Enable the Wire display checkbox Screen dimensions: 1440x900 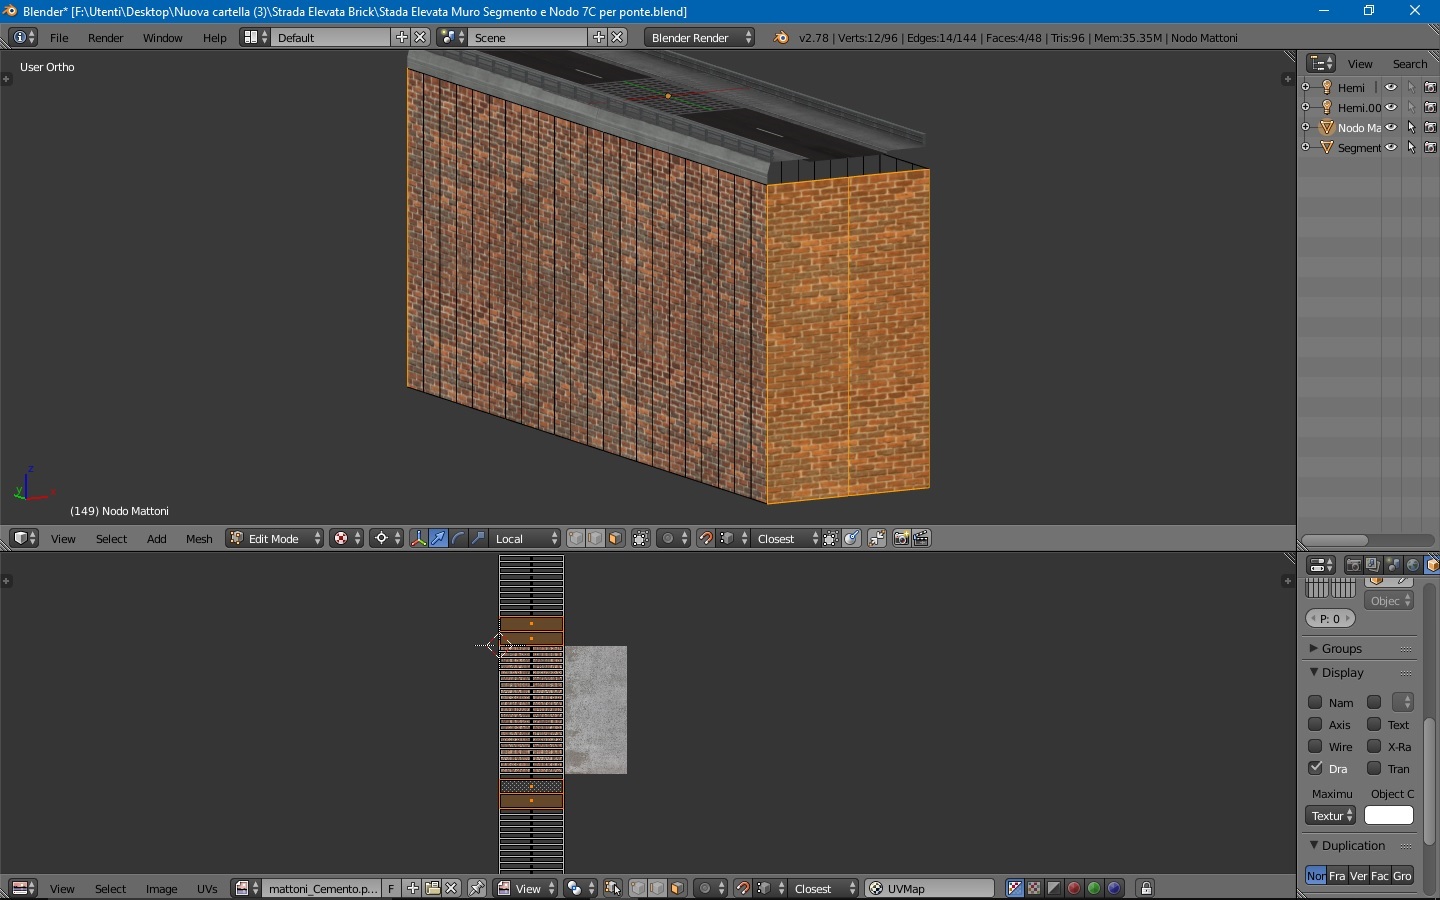click(x=1316, y=747)
